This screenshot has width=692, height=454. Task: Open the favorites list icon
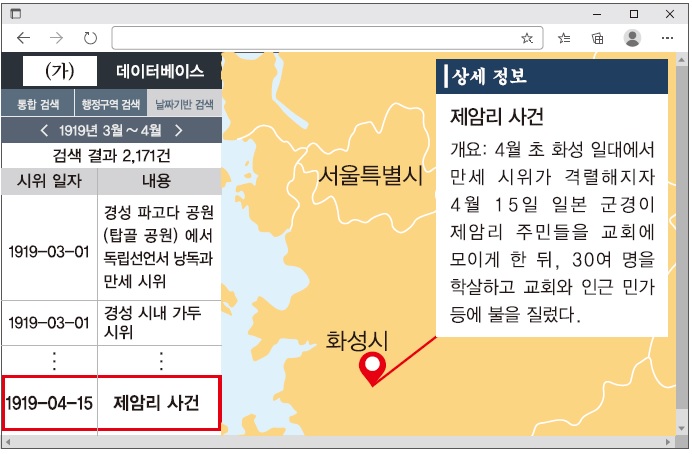tap(565, 38)
